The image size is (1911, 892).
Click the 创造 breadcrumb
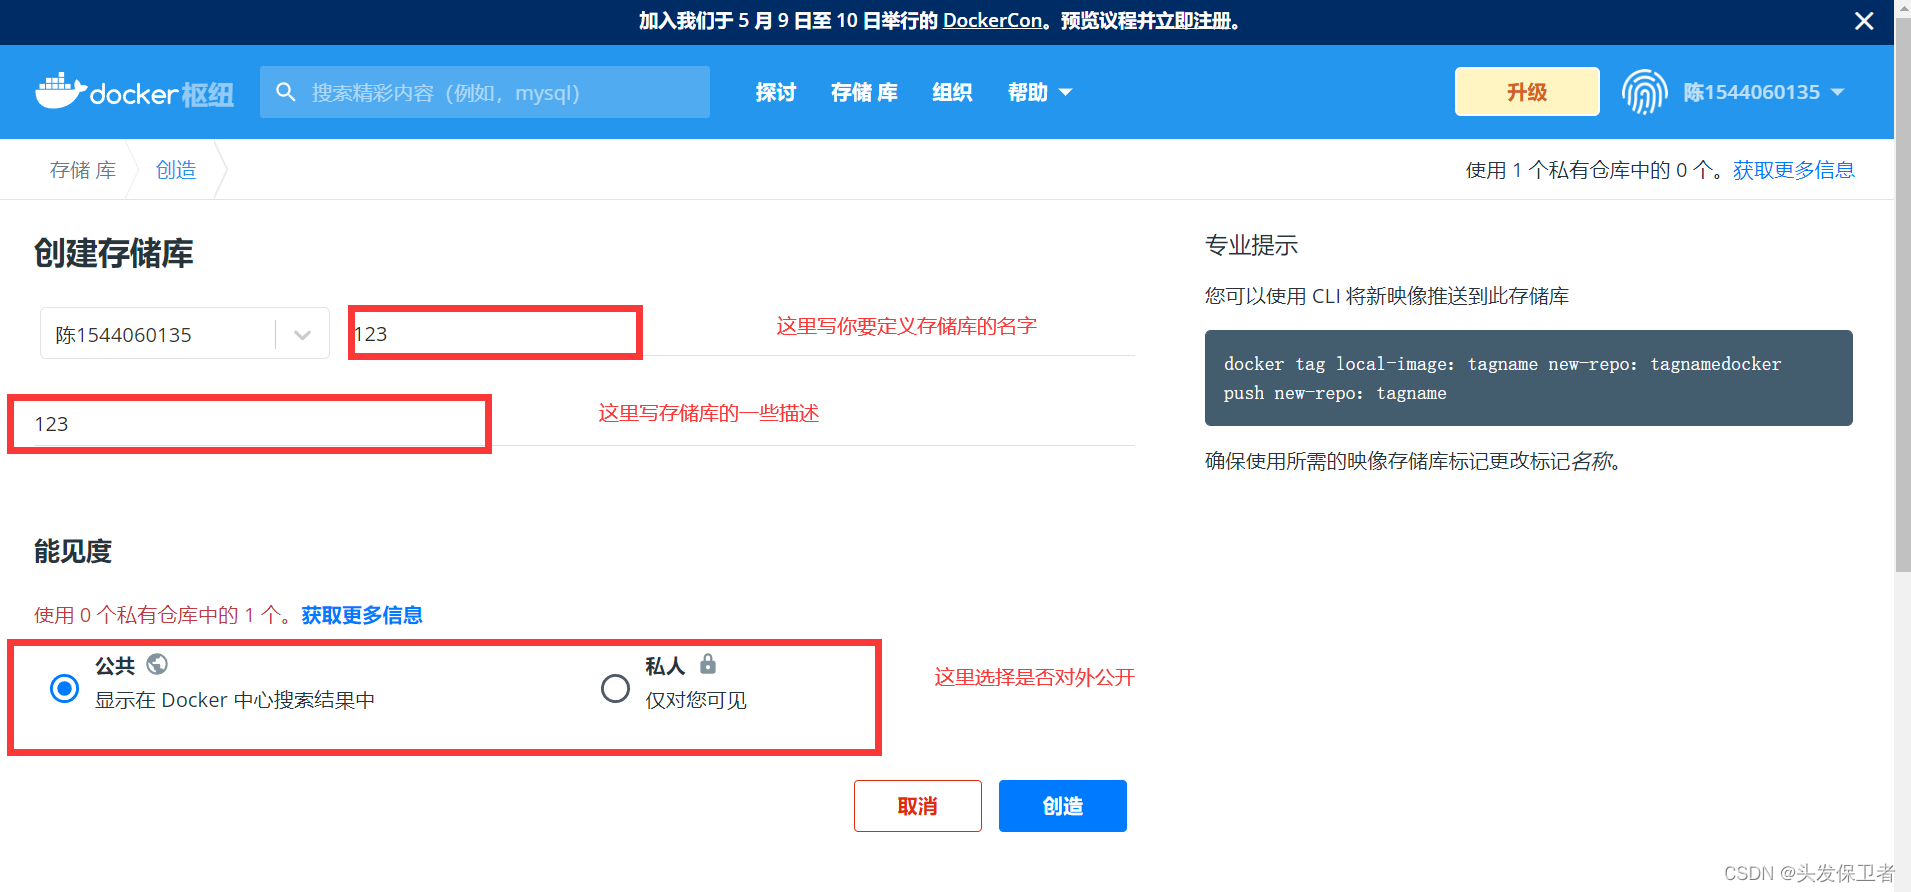pyautogui.click(x=176, y=170)
